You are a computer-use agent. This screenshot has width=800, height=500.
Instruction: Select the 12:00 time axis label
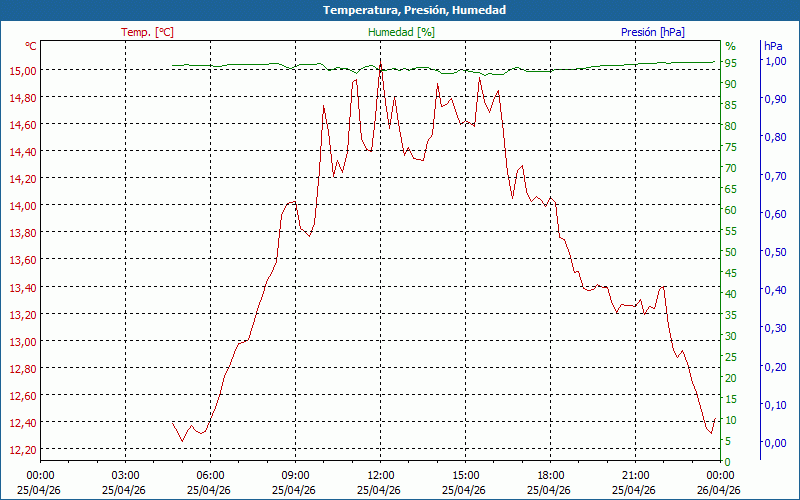(380, 475)
